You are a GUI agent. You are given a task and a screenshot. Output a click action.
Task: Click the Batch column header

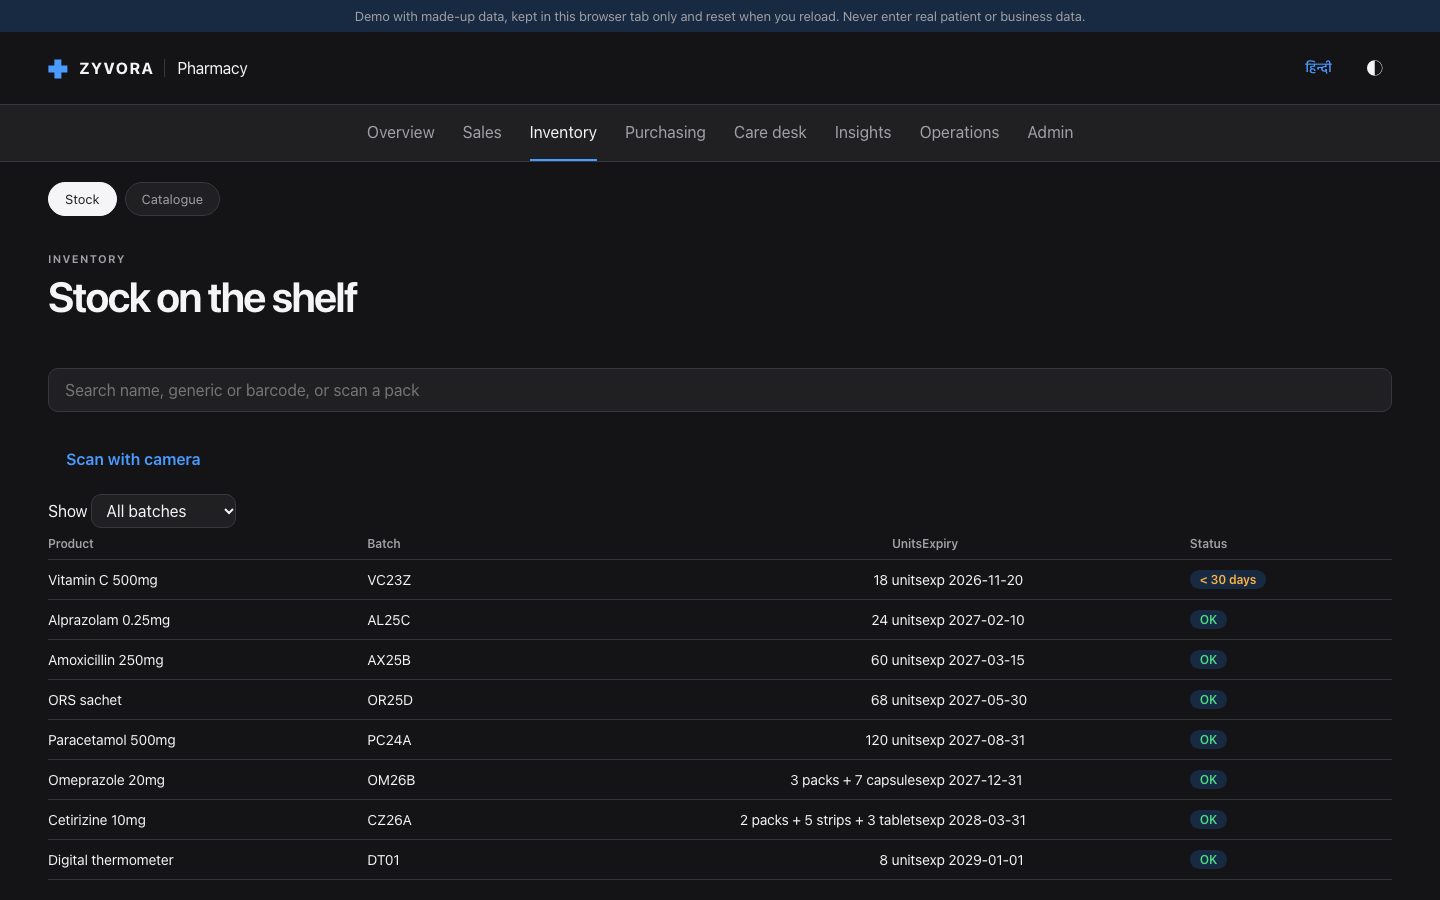tap(384, 544)
